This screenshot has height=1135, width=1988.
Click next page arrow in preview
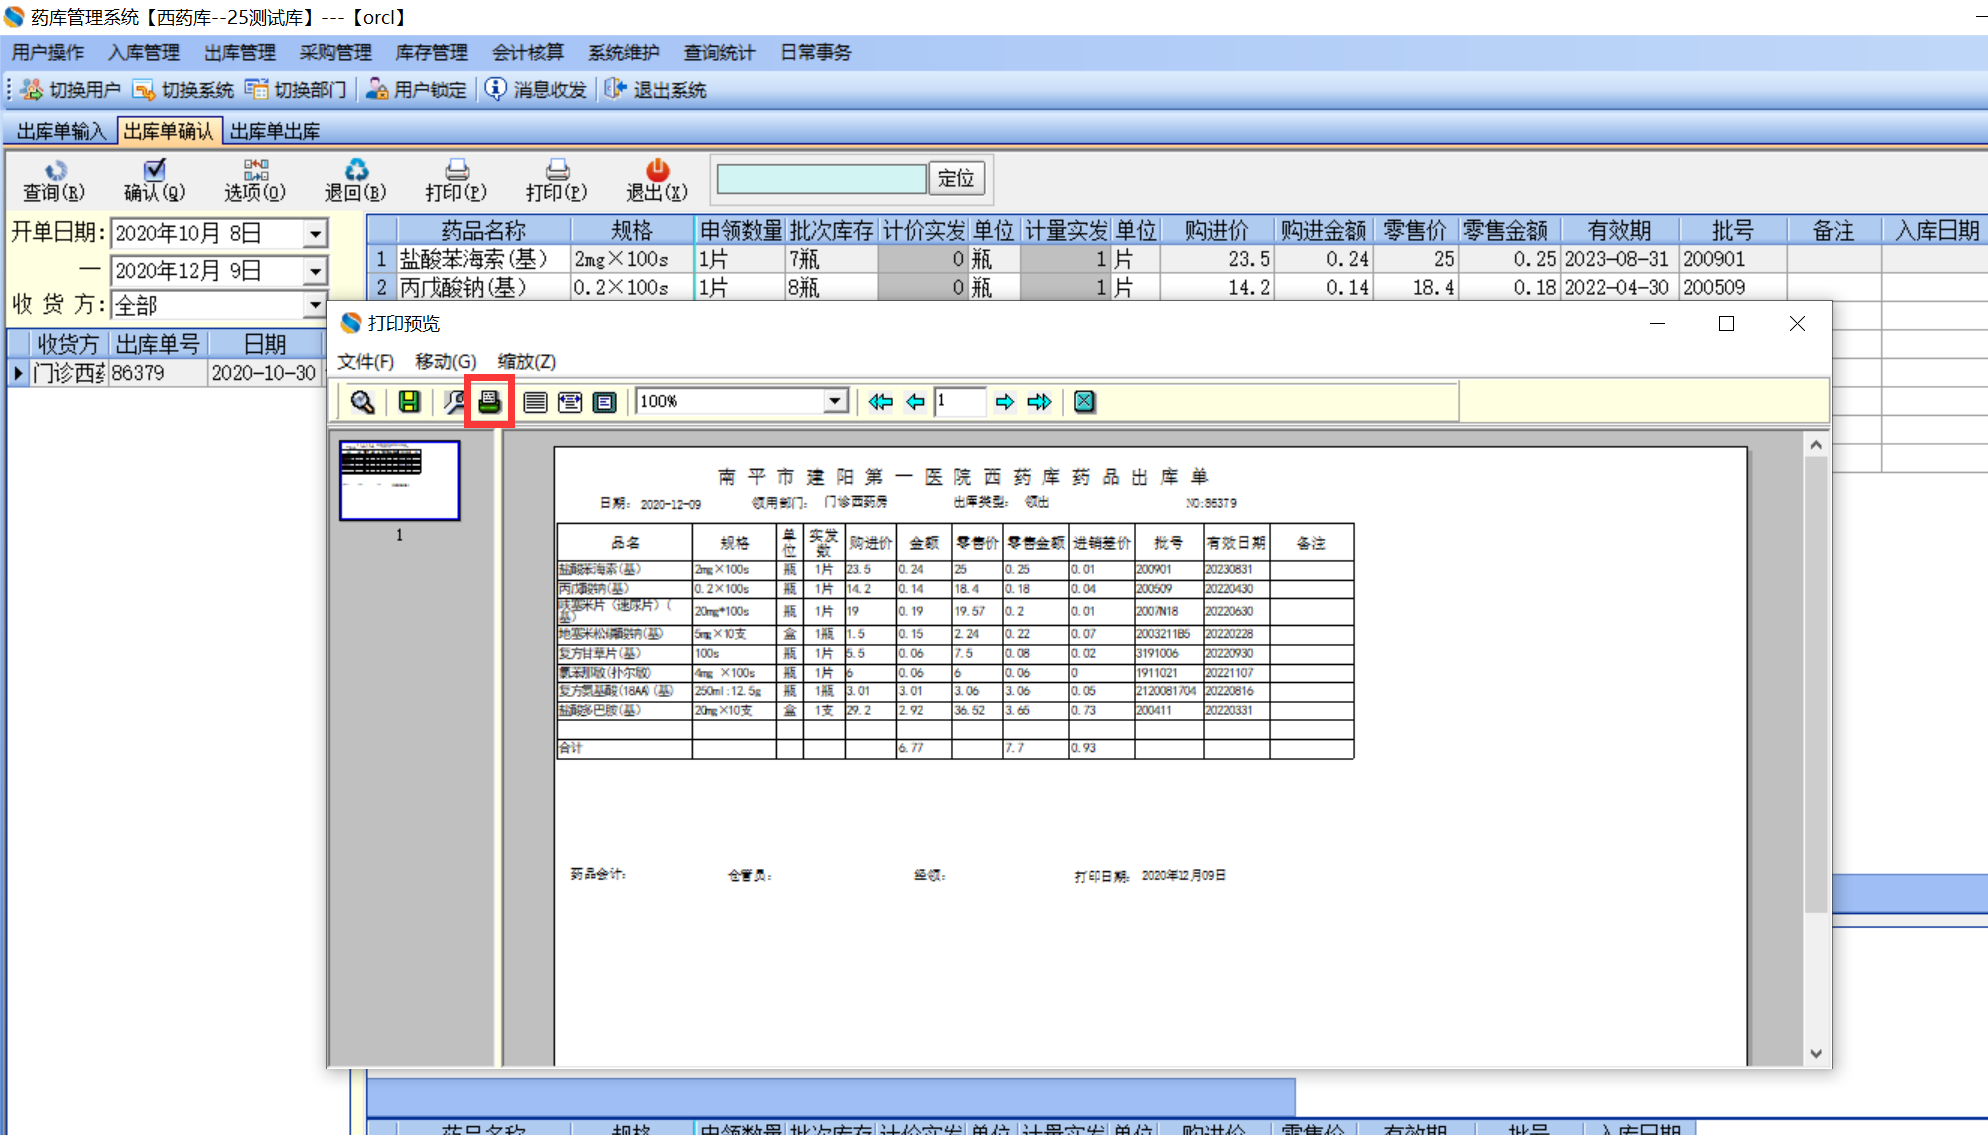(x=1005, y=402)
